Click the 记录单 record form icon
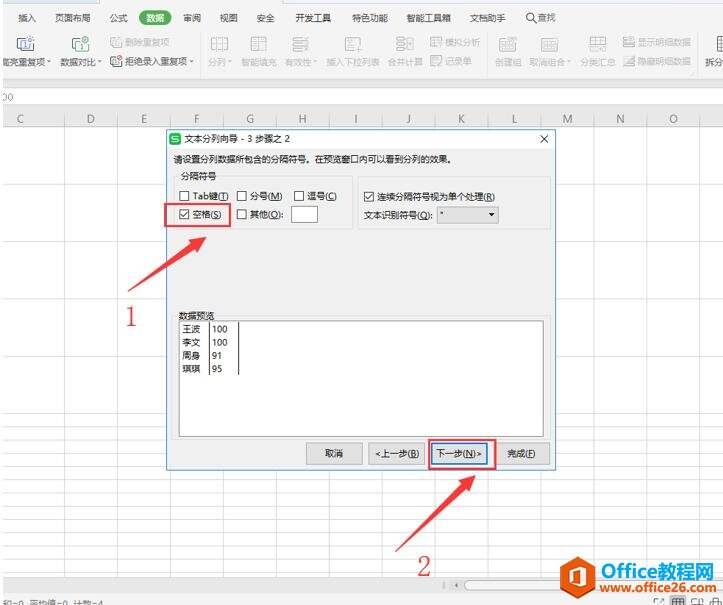This screenshot has height=605, width=723. pos(436,60)
